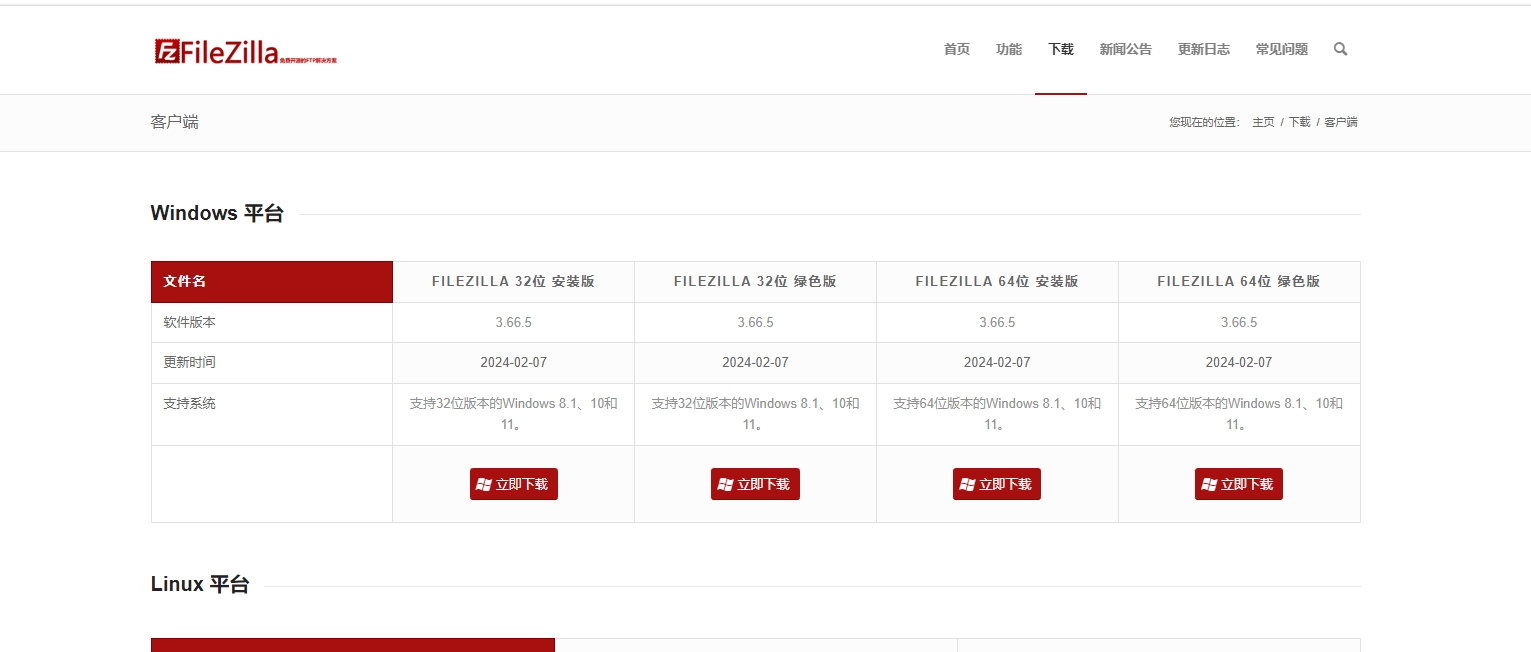Click the 客户端 breadcrumb item

[1341, 122]
